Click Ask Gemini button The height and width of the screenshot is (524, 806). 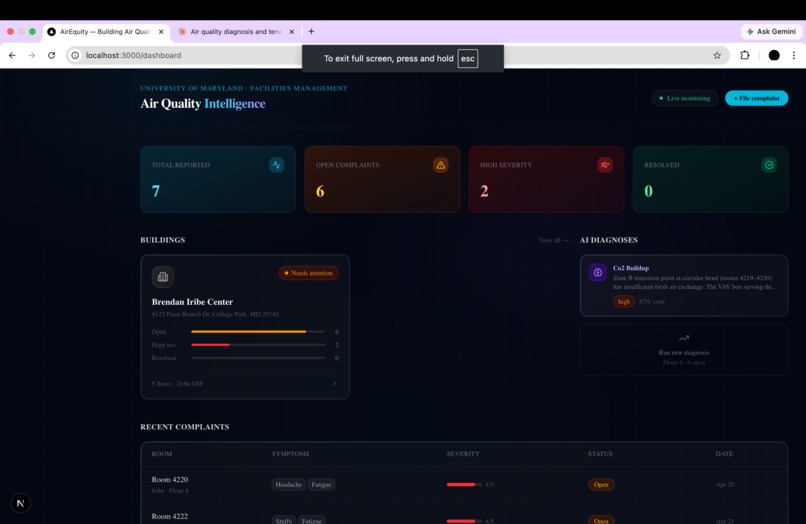click(771, 31)
